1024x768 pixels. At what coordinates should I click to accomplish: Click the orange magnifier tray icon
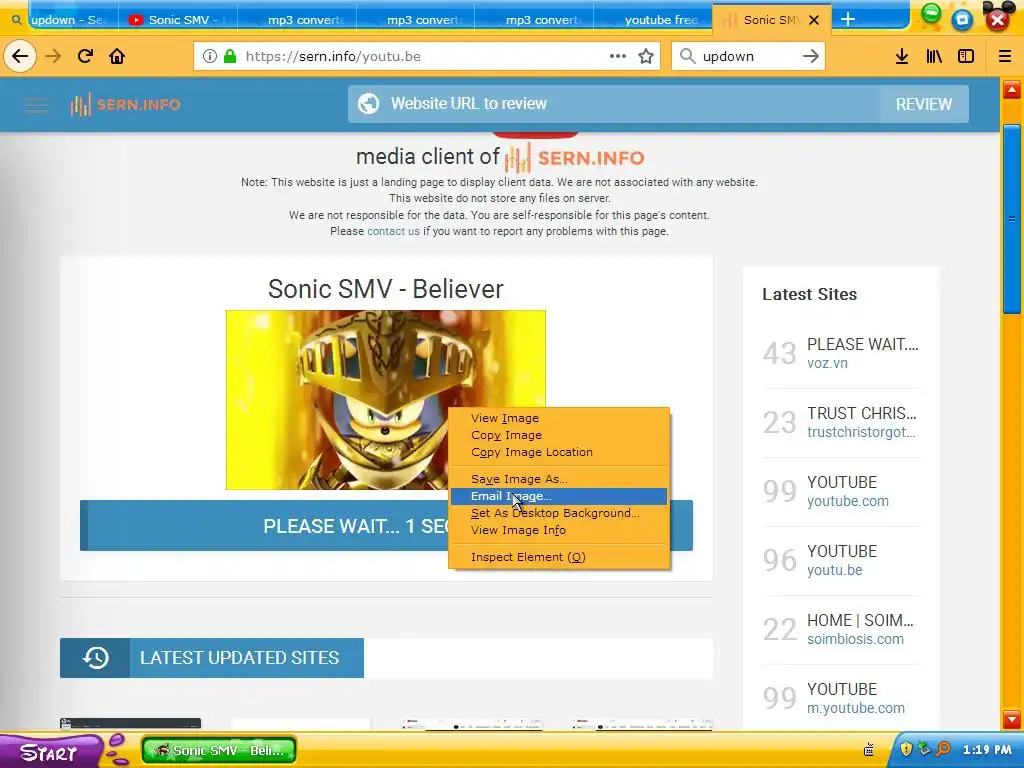(943, 748)
